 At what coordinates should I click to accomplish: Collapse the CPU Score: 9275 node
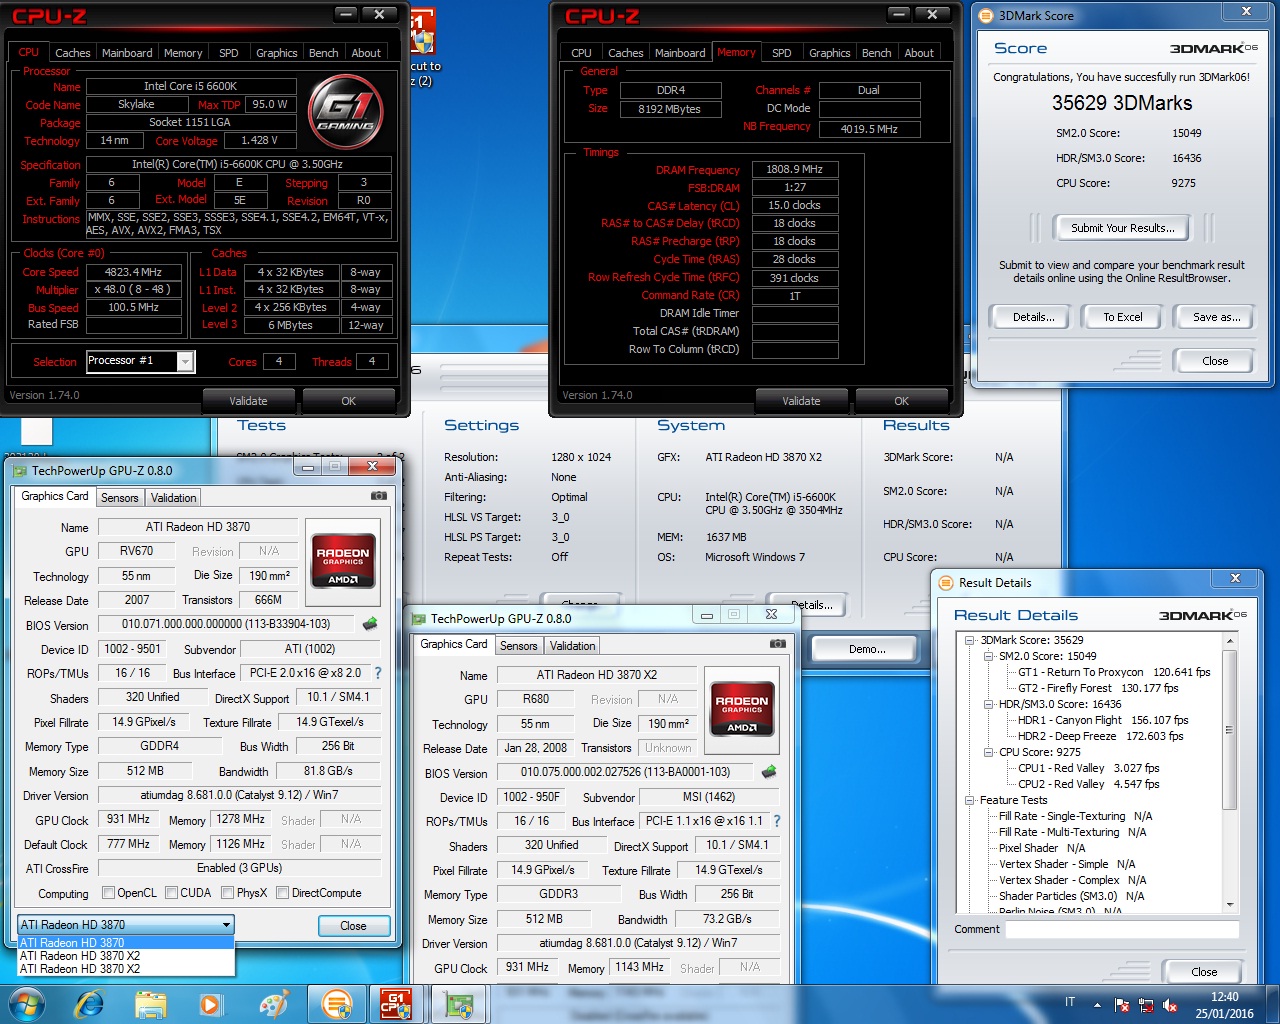pos(988,753)
